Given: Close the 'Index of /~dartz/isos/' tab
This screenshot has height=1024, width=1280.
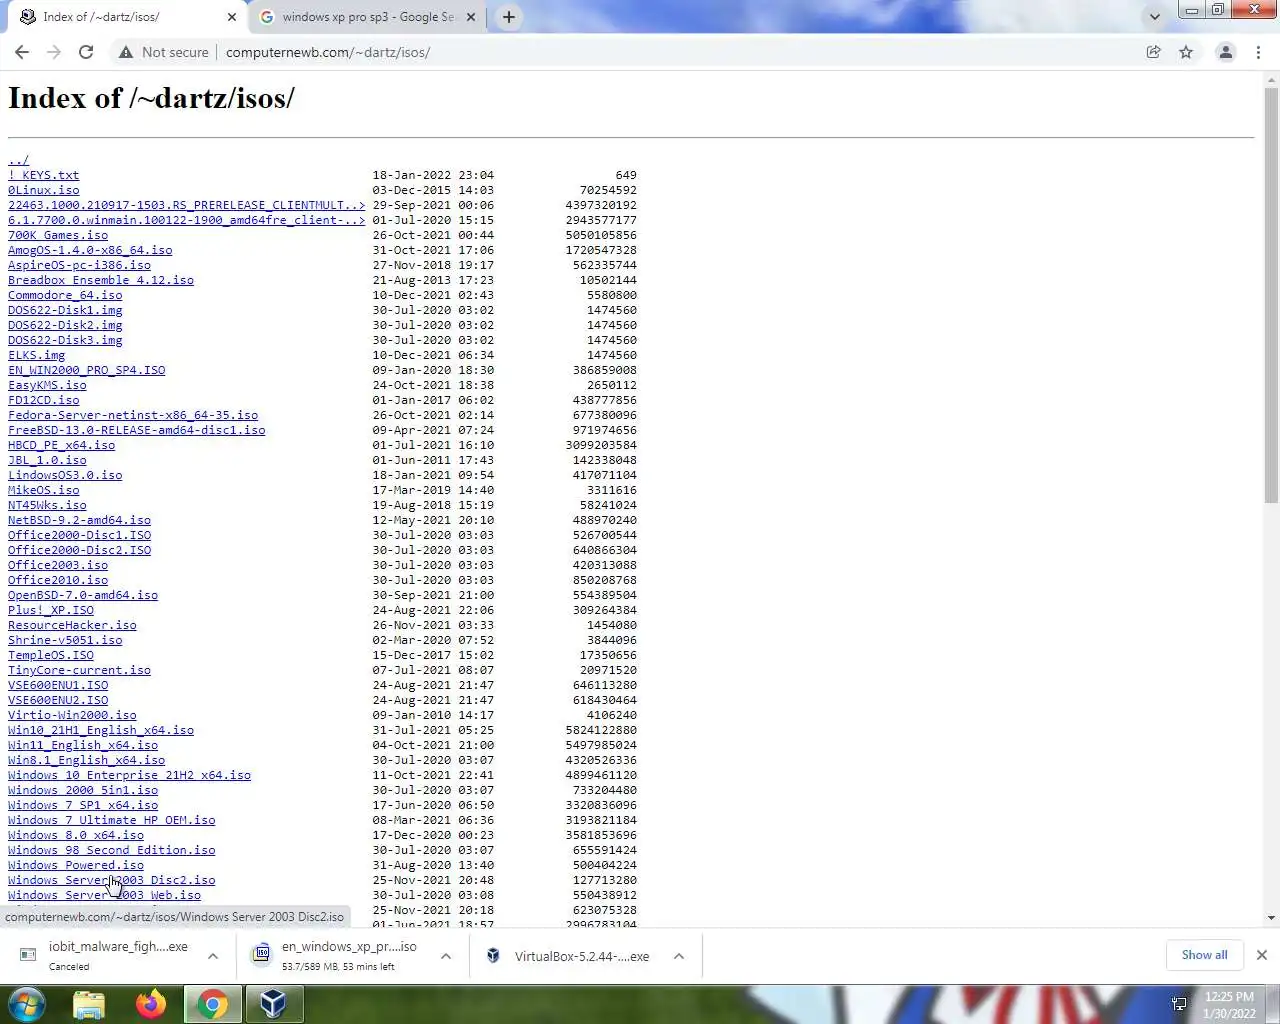Looking at the screenshot, I should coord(232,17).
